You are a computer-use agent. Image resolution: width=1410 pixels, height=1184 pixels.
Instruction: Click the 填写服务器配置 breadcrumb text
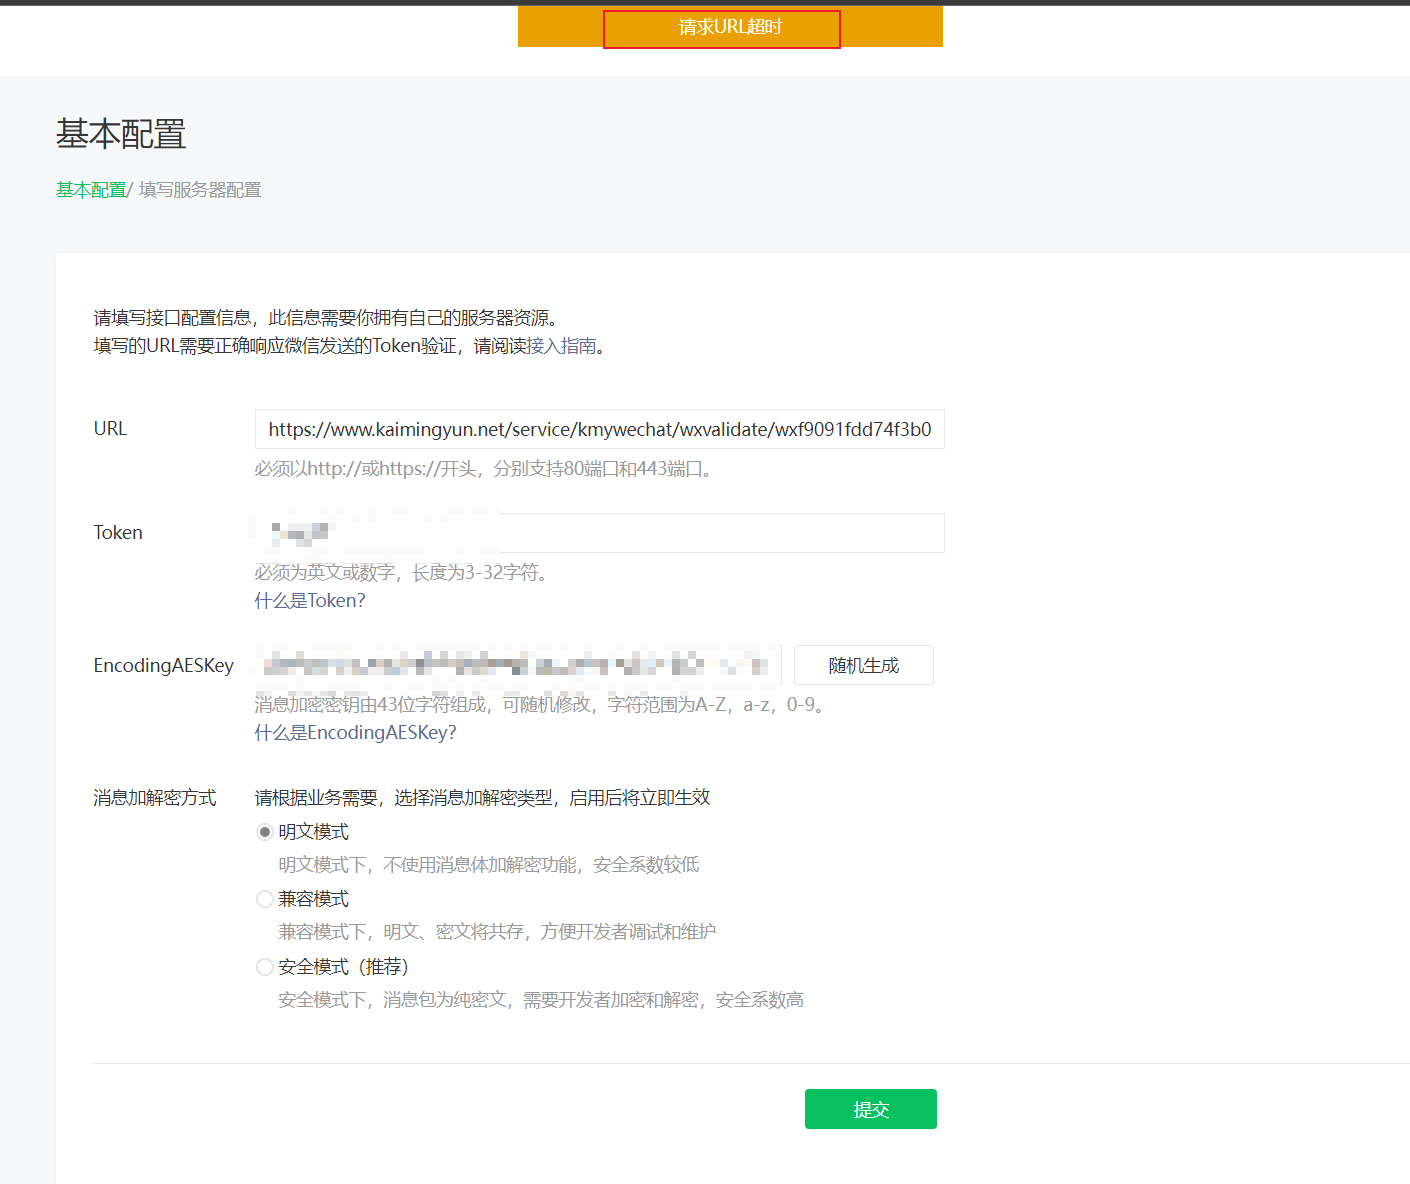tap(200, 190)
